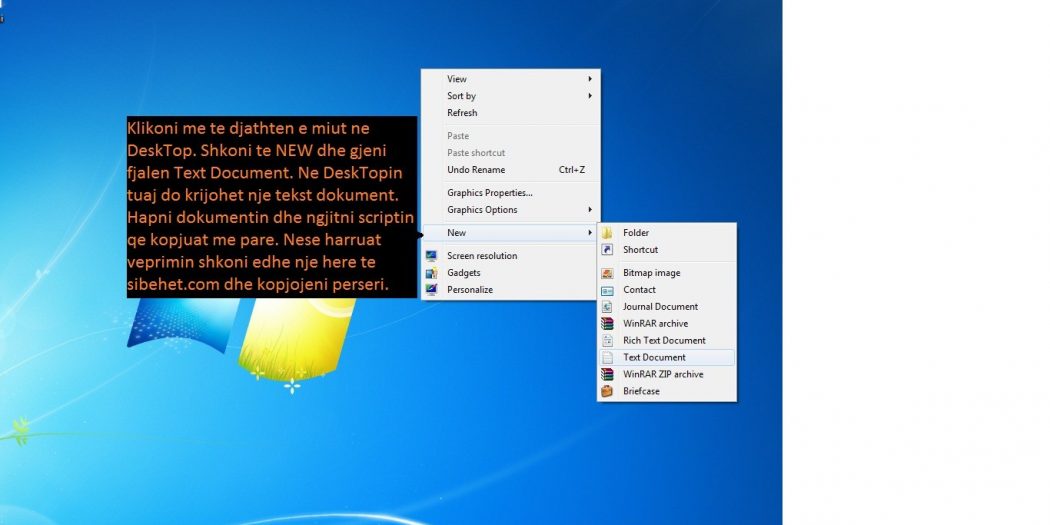Select the New menu entry
This screenshot has width=1050, height=525.
click(x=510, y=232)
